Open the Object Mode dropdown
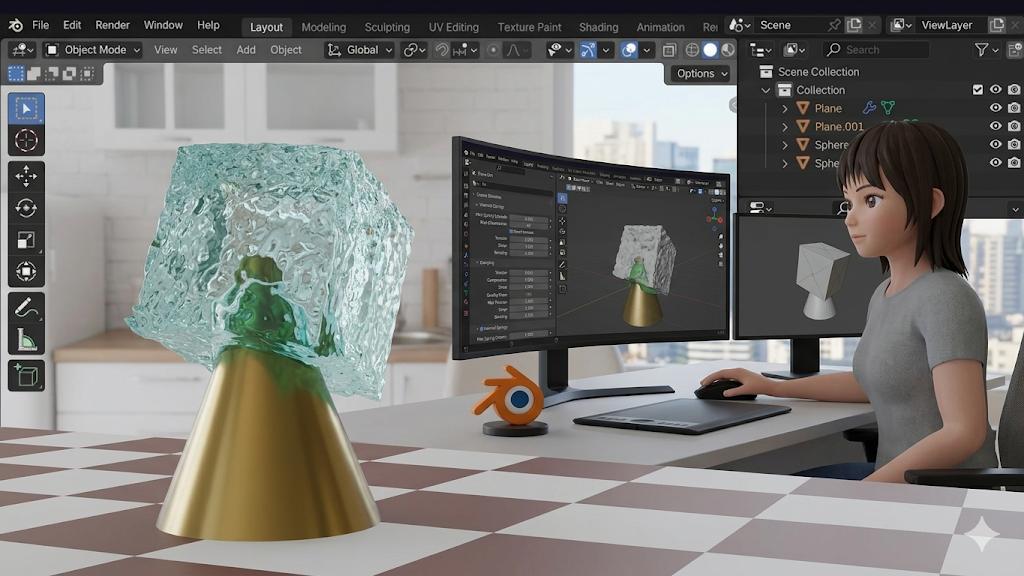This screenshot has height=576, width=1024. pyautogui.click(x=93, y=50)
